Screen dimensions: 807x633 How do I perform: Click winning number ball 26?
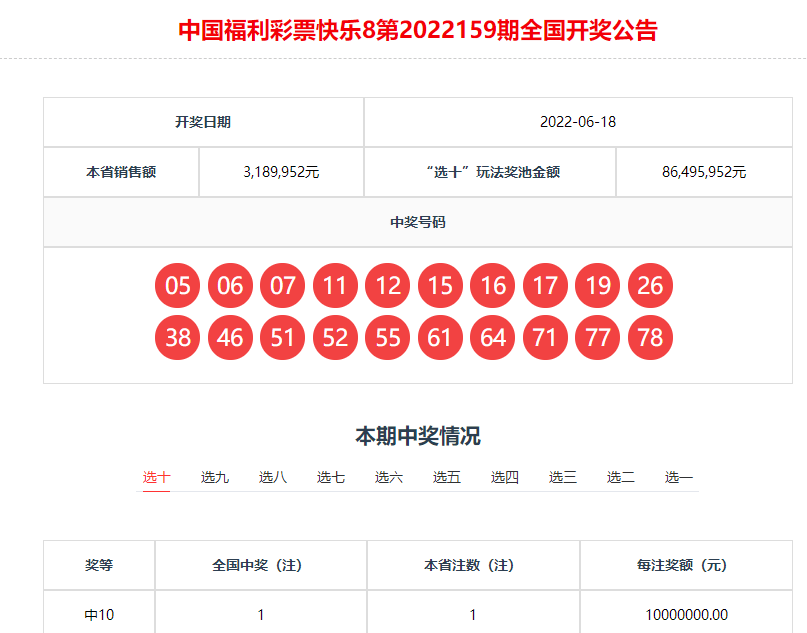pyautogui.click(x=650, y=285)
